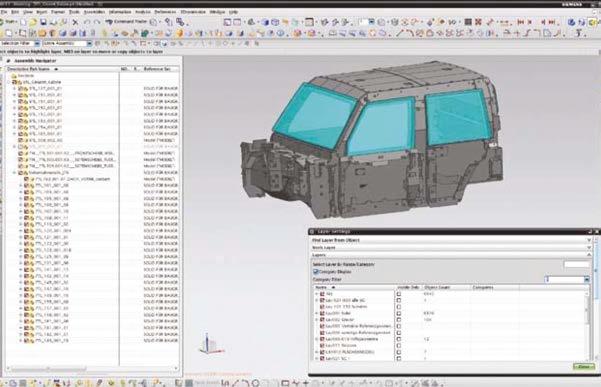Toggle Visible Only checkbox for Hilfsgeometrie layer

point(399,339)
